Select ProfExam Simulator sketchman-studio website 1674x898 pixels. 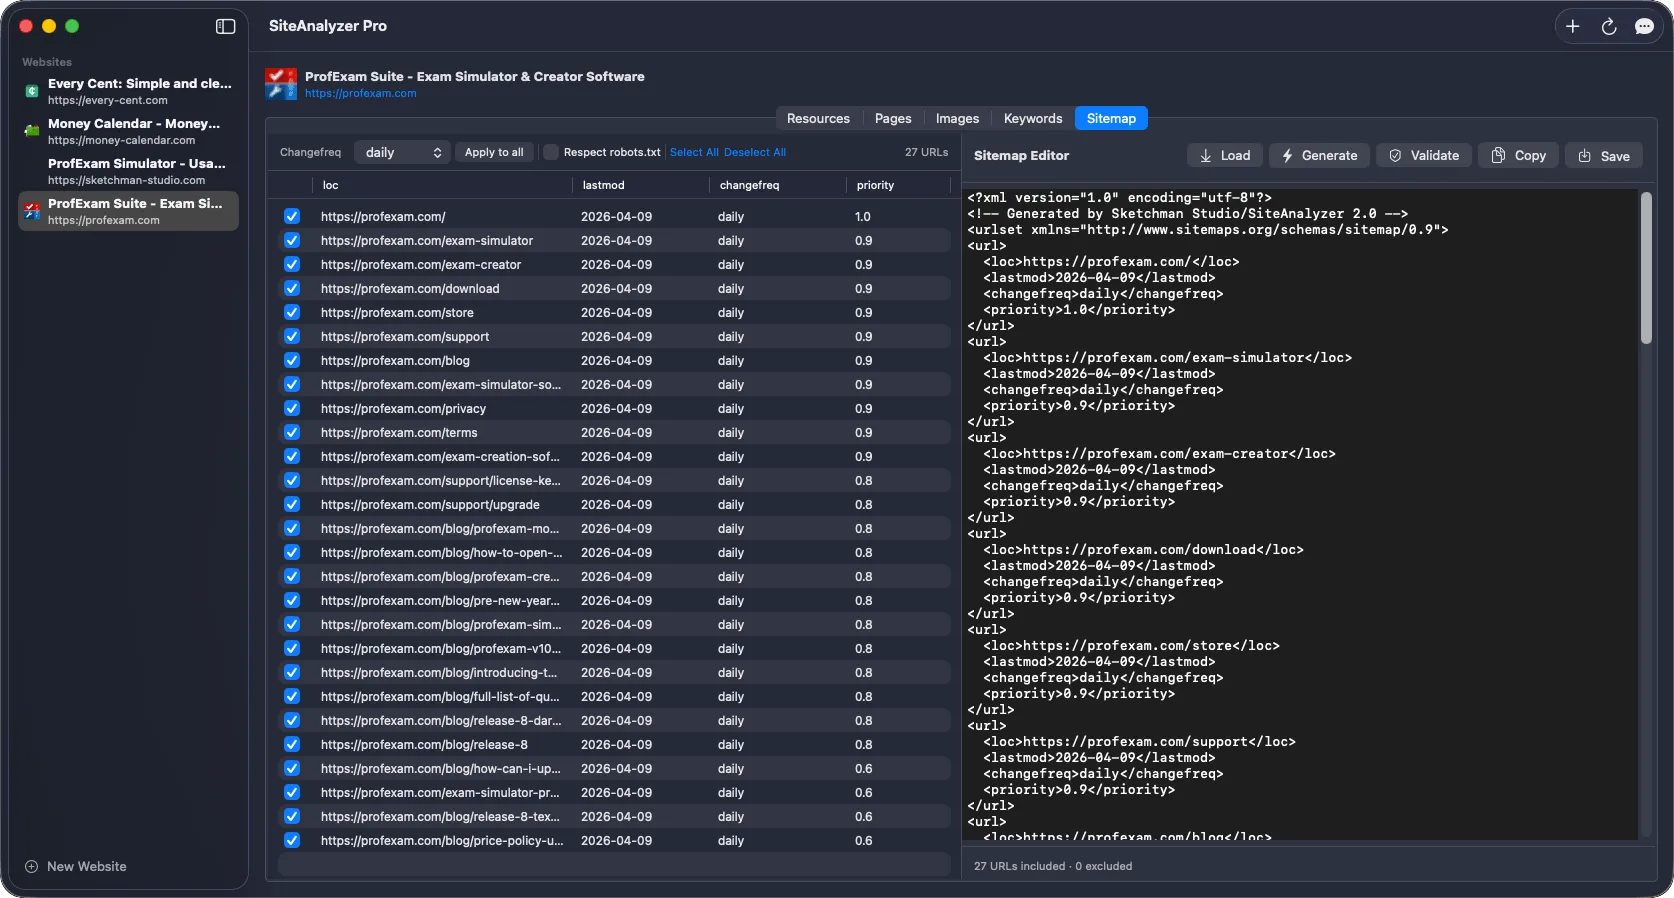(128, 171)
